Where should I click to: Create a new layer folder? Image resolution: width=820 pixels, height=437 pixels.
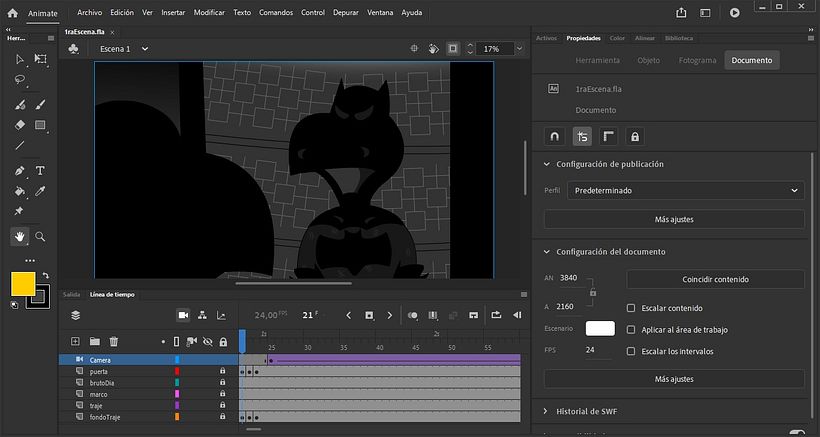[x=95, y=341]
